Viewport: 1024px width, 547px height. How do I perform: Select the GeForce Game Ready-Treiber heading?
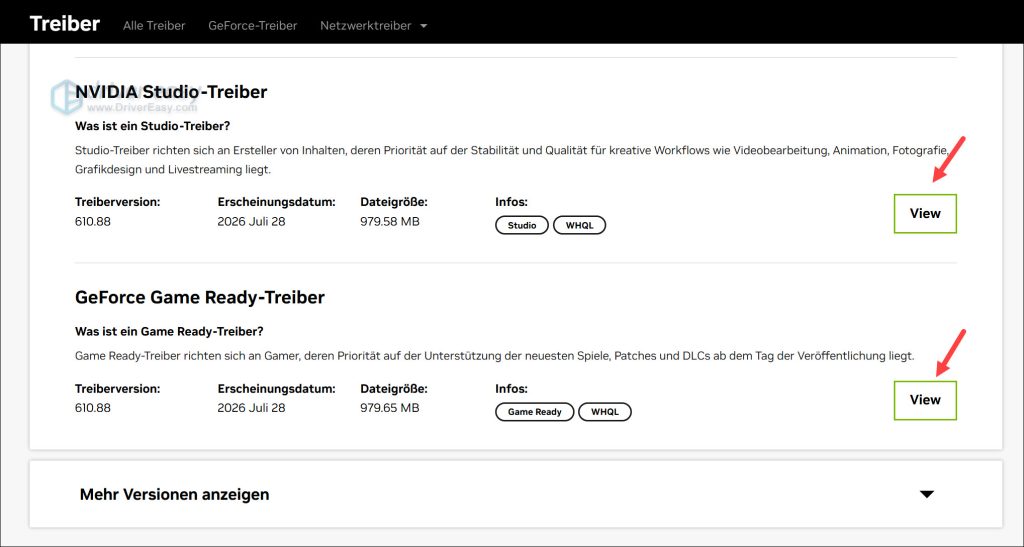[x=200, y=298]
